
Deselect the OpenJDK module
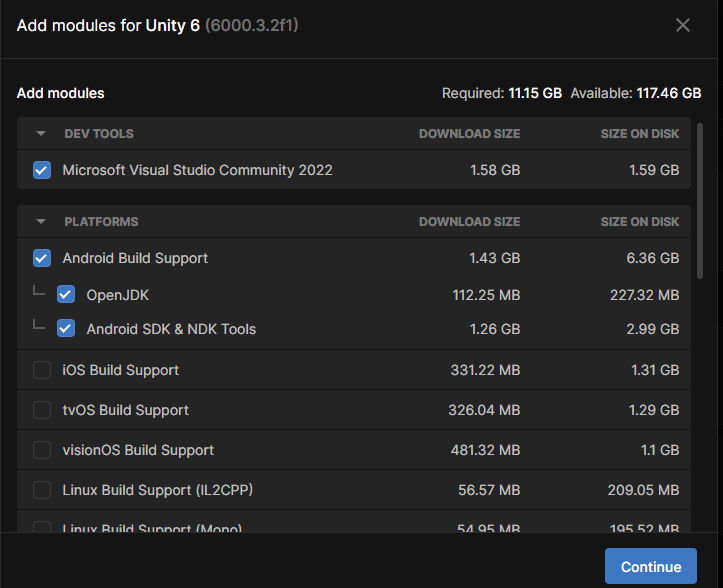point(66,295)
